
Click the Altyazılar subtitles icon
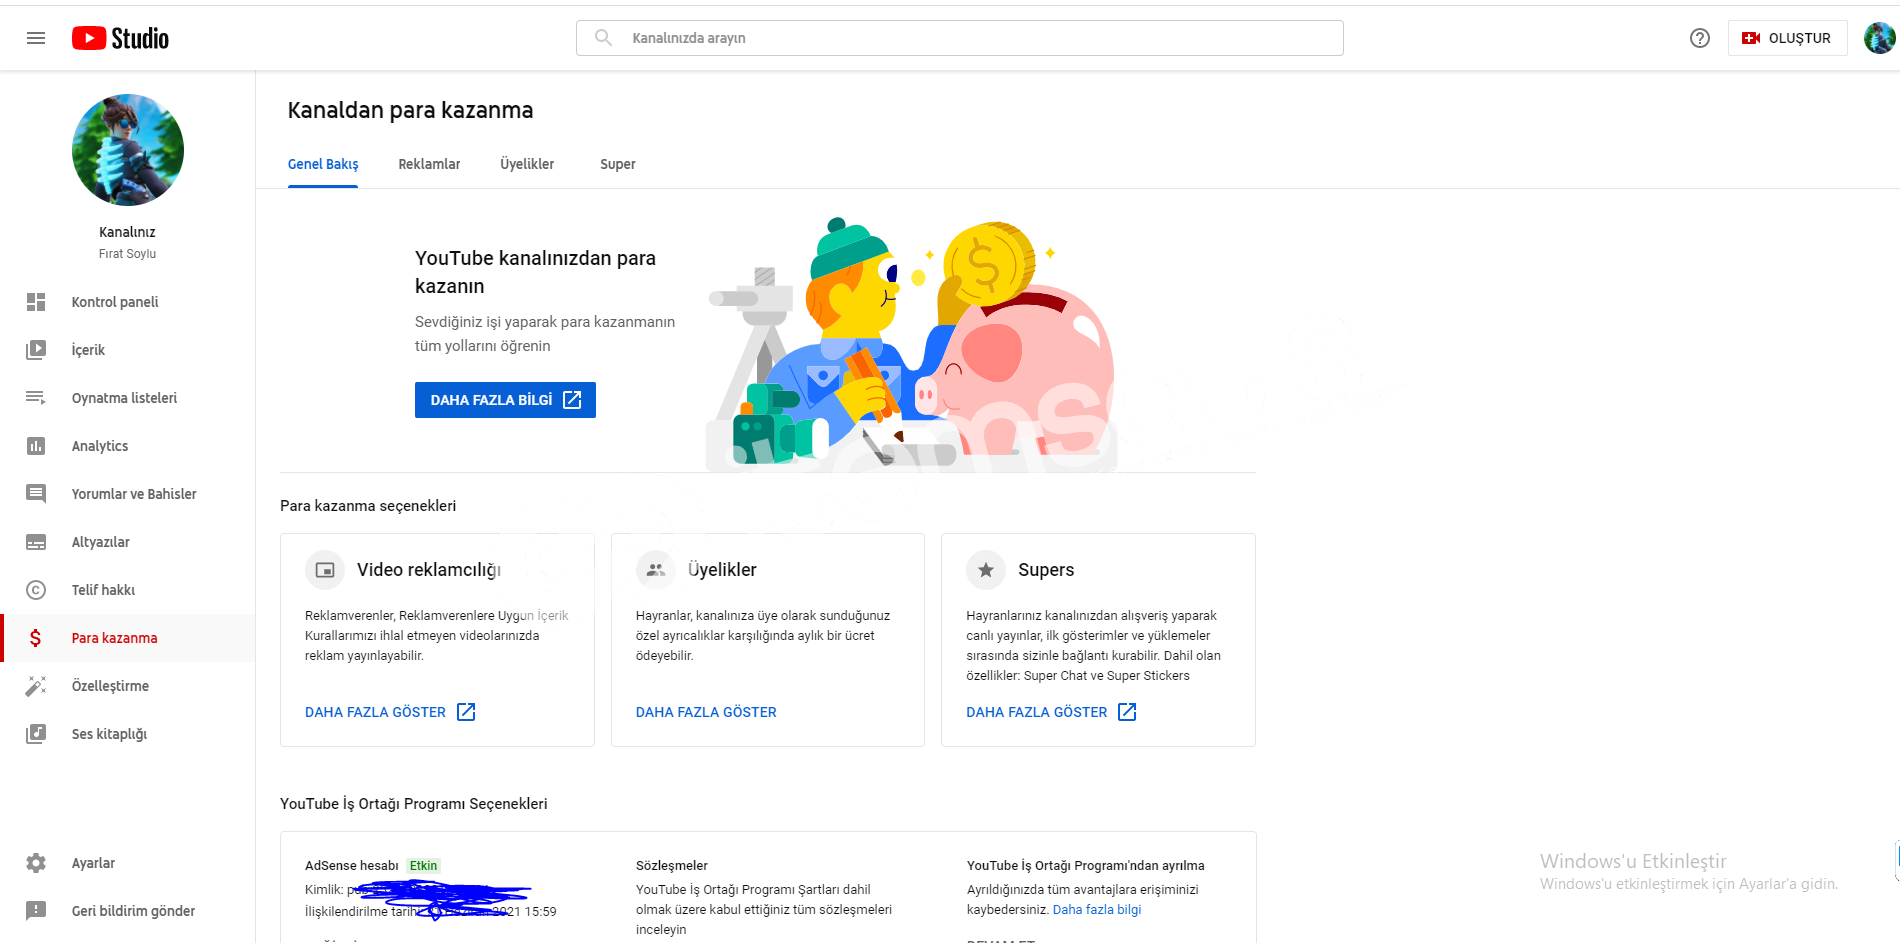36,542
